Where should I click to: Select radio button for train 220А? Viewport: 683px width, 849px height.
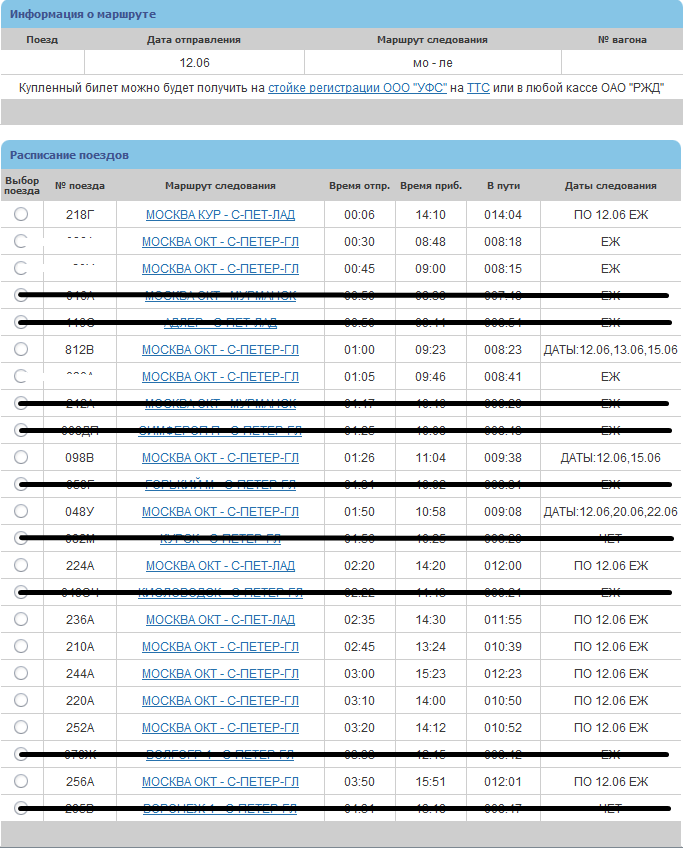click(x=21, y=700)
